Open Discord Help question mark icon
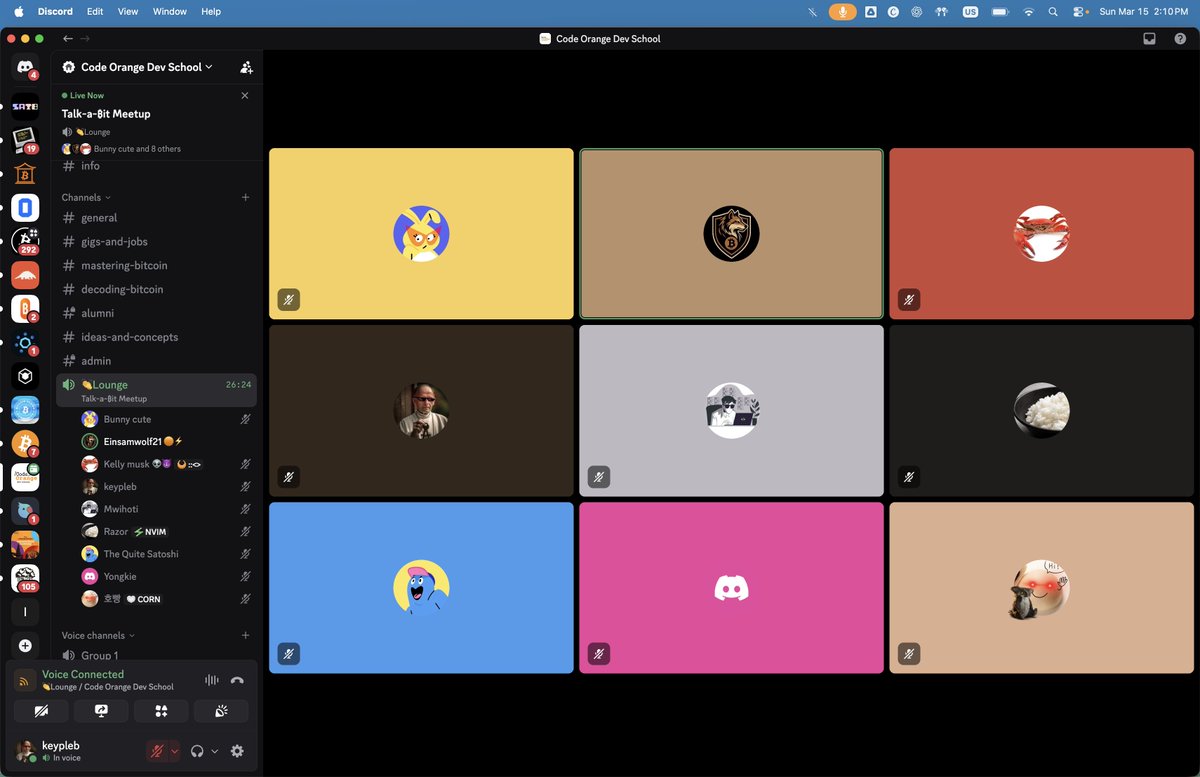Viewport: 1200px width, 777px height. click(x=1180, y=39)
